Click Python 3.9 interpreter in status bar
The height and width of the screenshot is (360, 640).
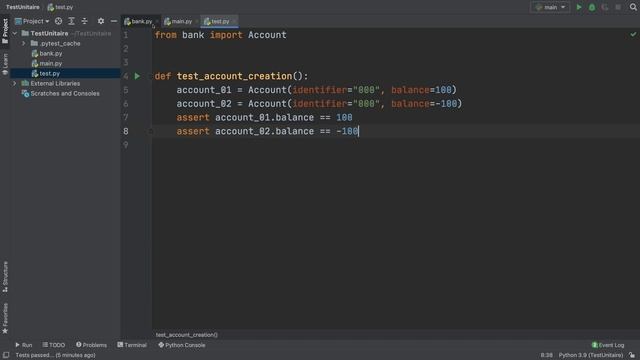(591, 355)
